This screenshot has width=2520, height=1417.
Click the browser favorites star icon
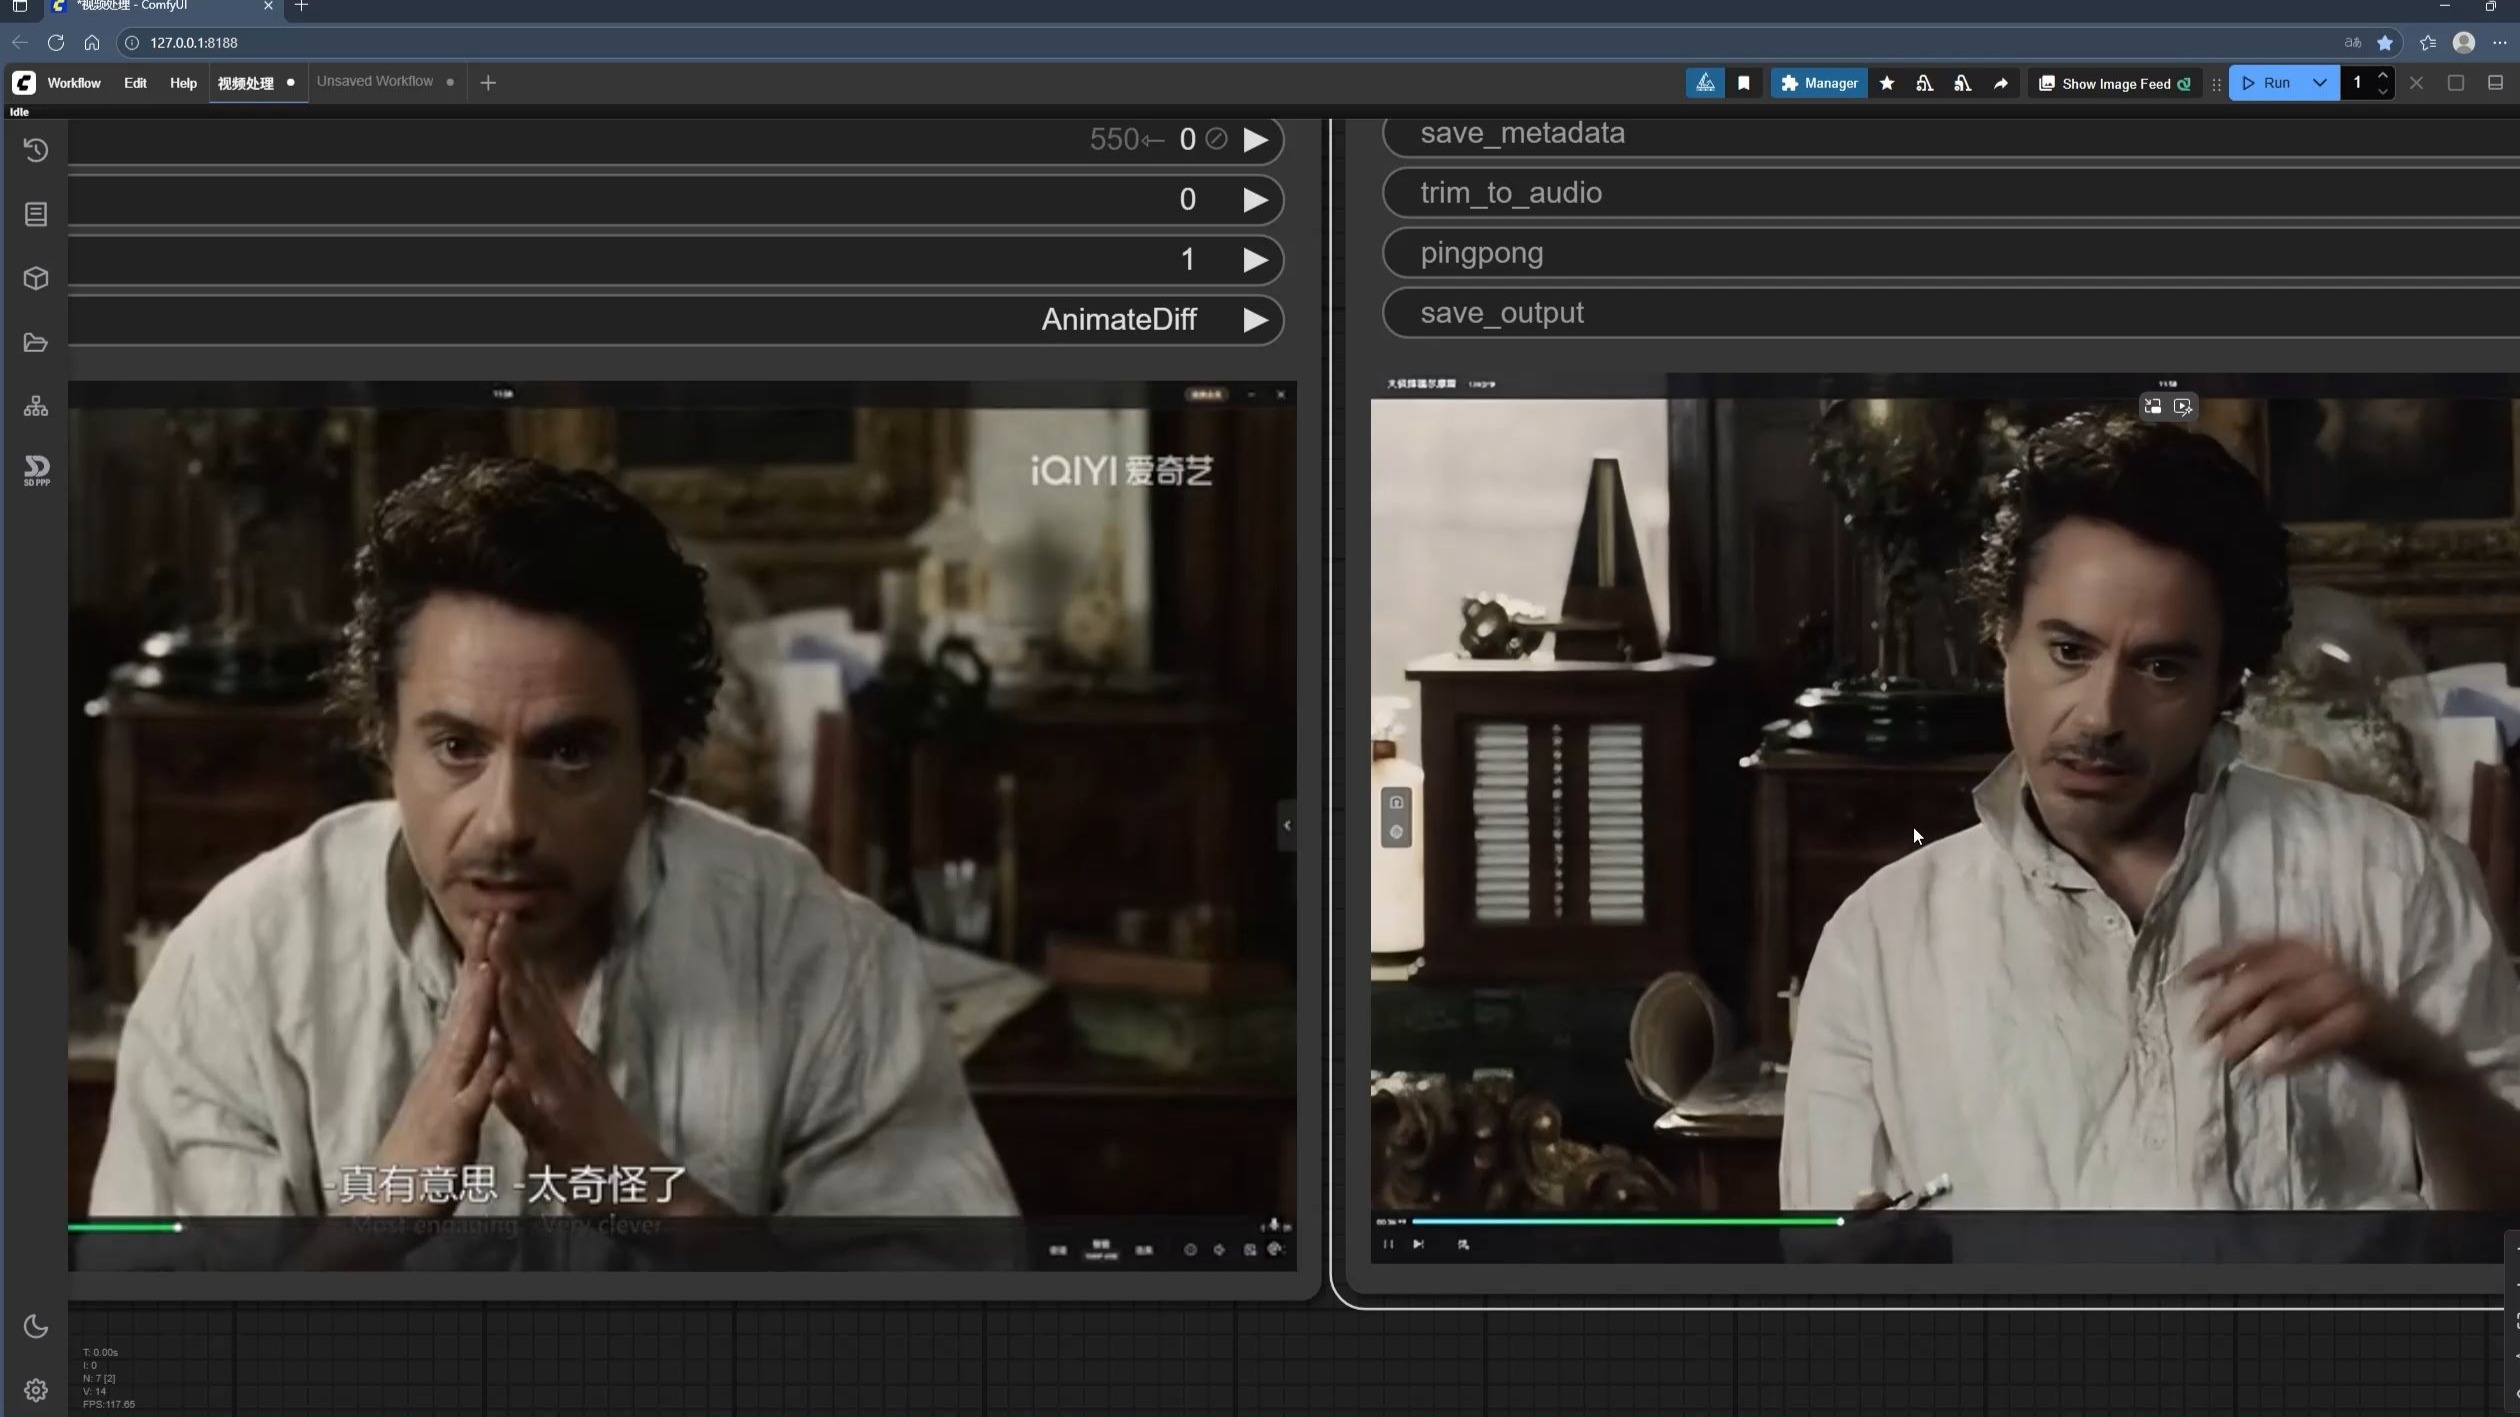pyautogui.click(x=2385, y=43)
